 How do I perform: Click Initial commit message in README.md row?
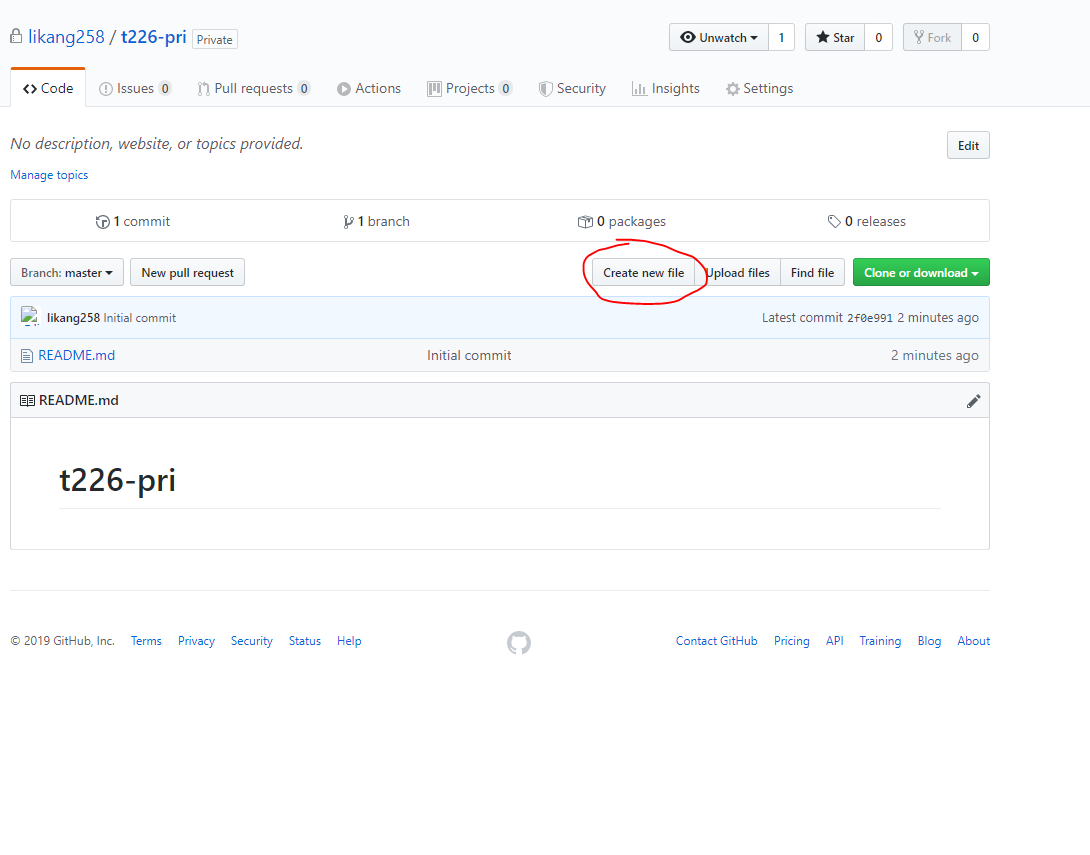469,355
